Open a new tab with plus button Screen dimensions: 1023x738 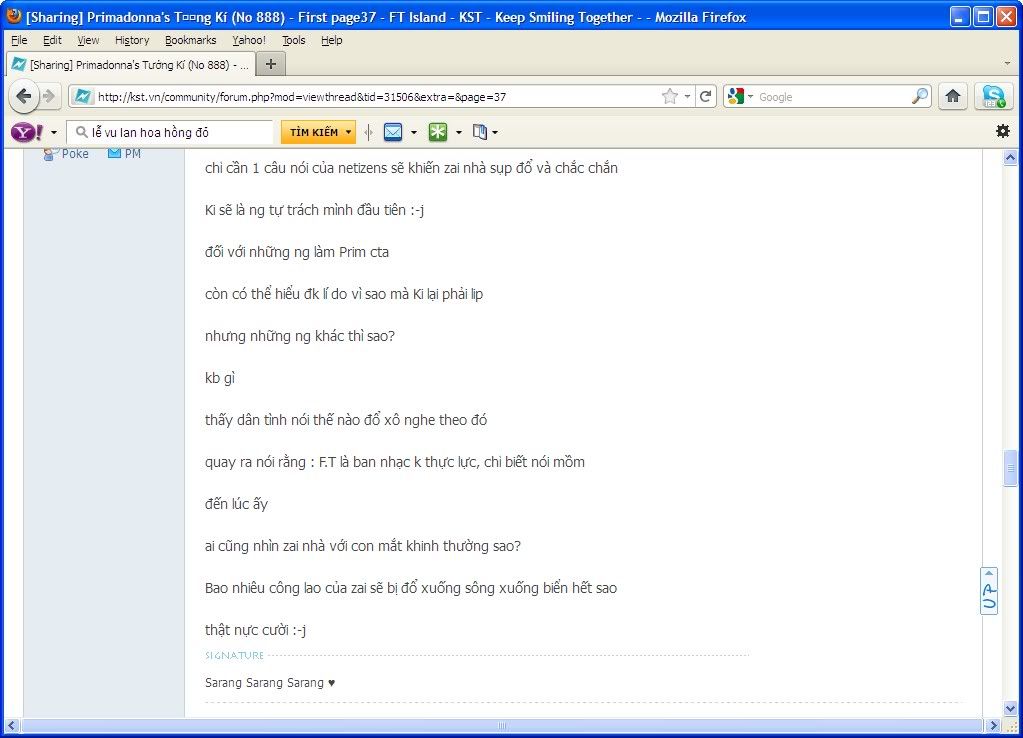click(x=271, y=64)
